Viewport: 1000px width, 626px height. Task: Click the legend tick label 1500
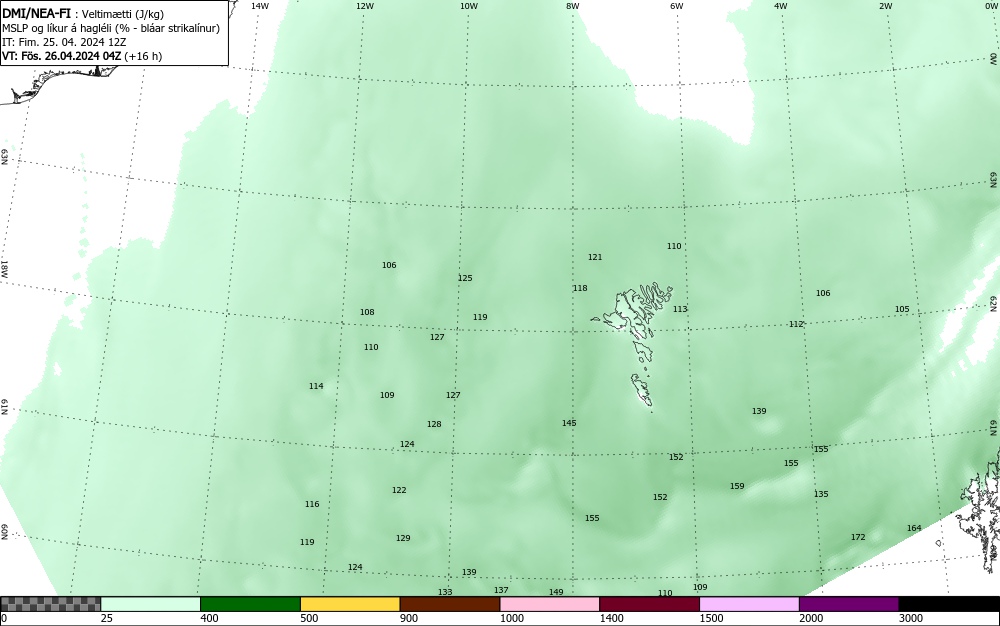(711, 618)
